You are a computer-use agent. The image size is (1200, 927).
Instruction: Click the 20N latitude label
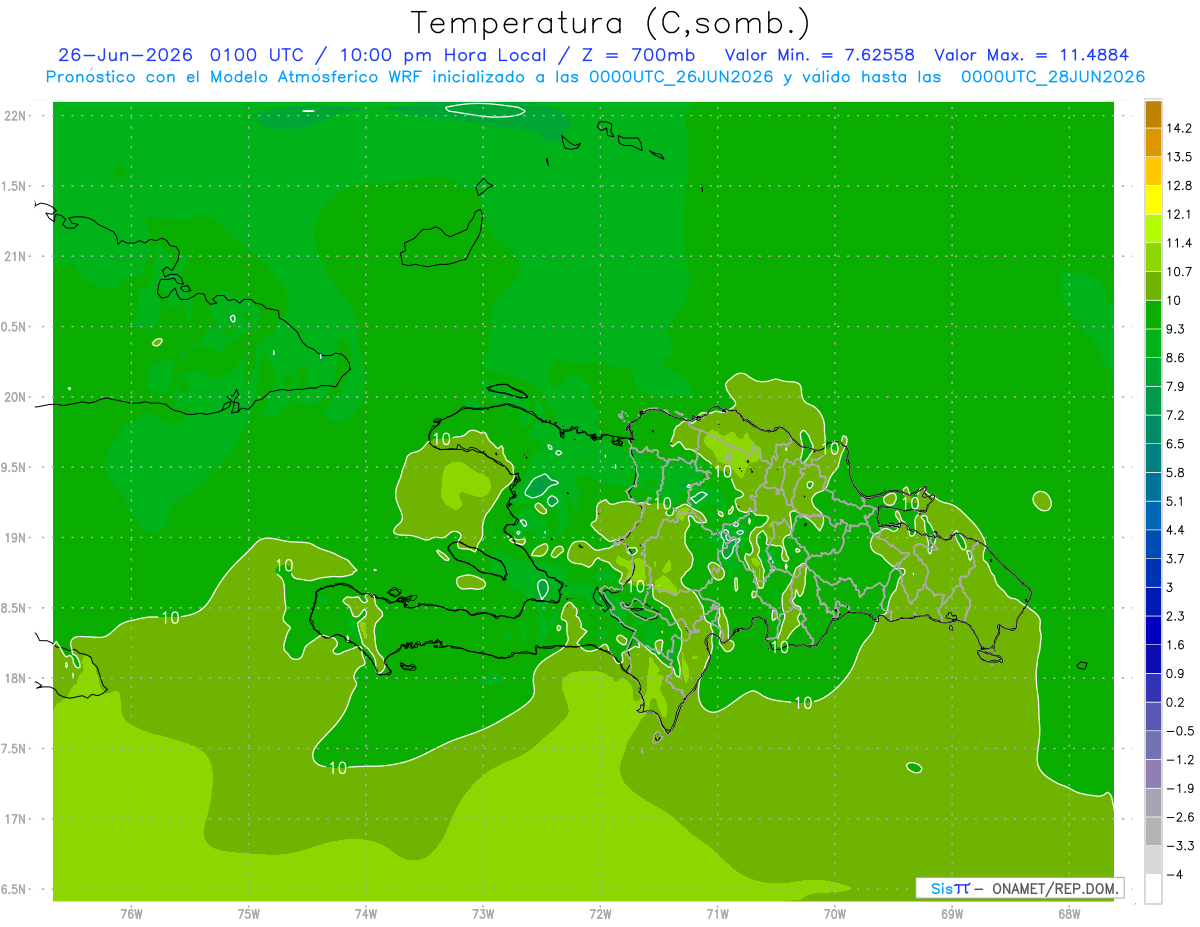[x=17, y=397]
